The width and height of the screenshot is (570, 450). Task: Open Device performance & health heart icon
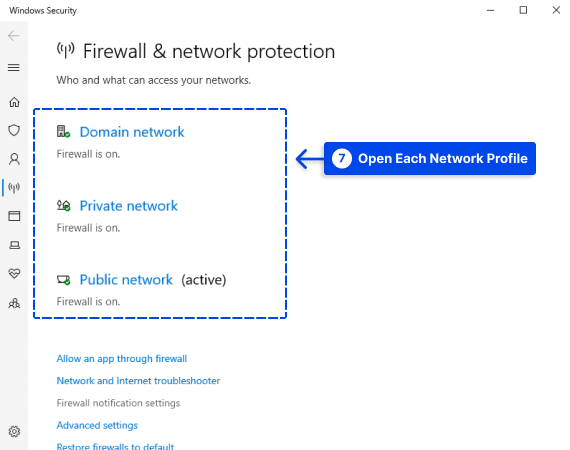pyautogui.click(x=14, y=273)
